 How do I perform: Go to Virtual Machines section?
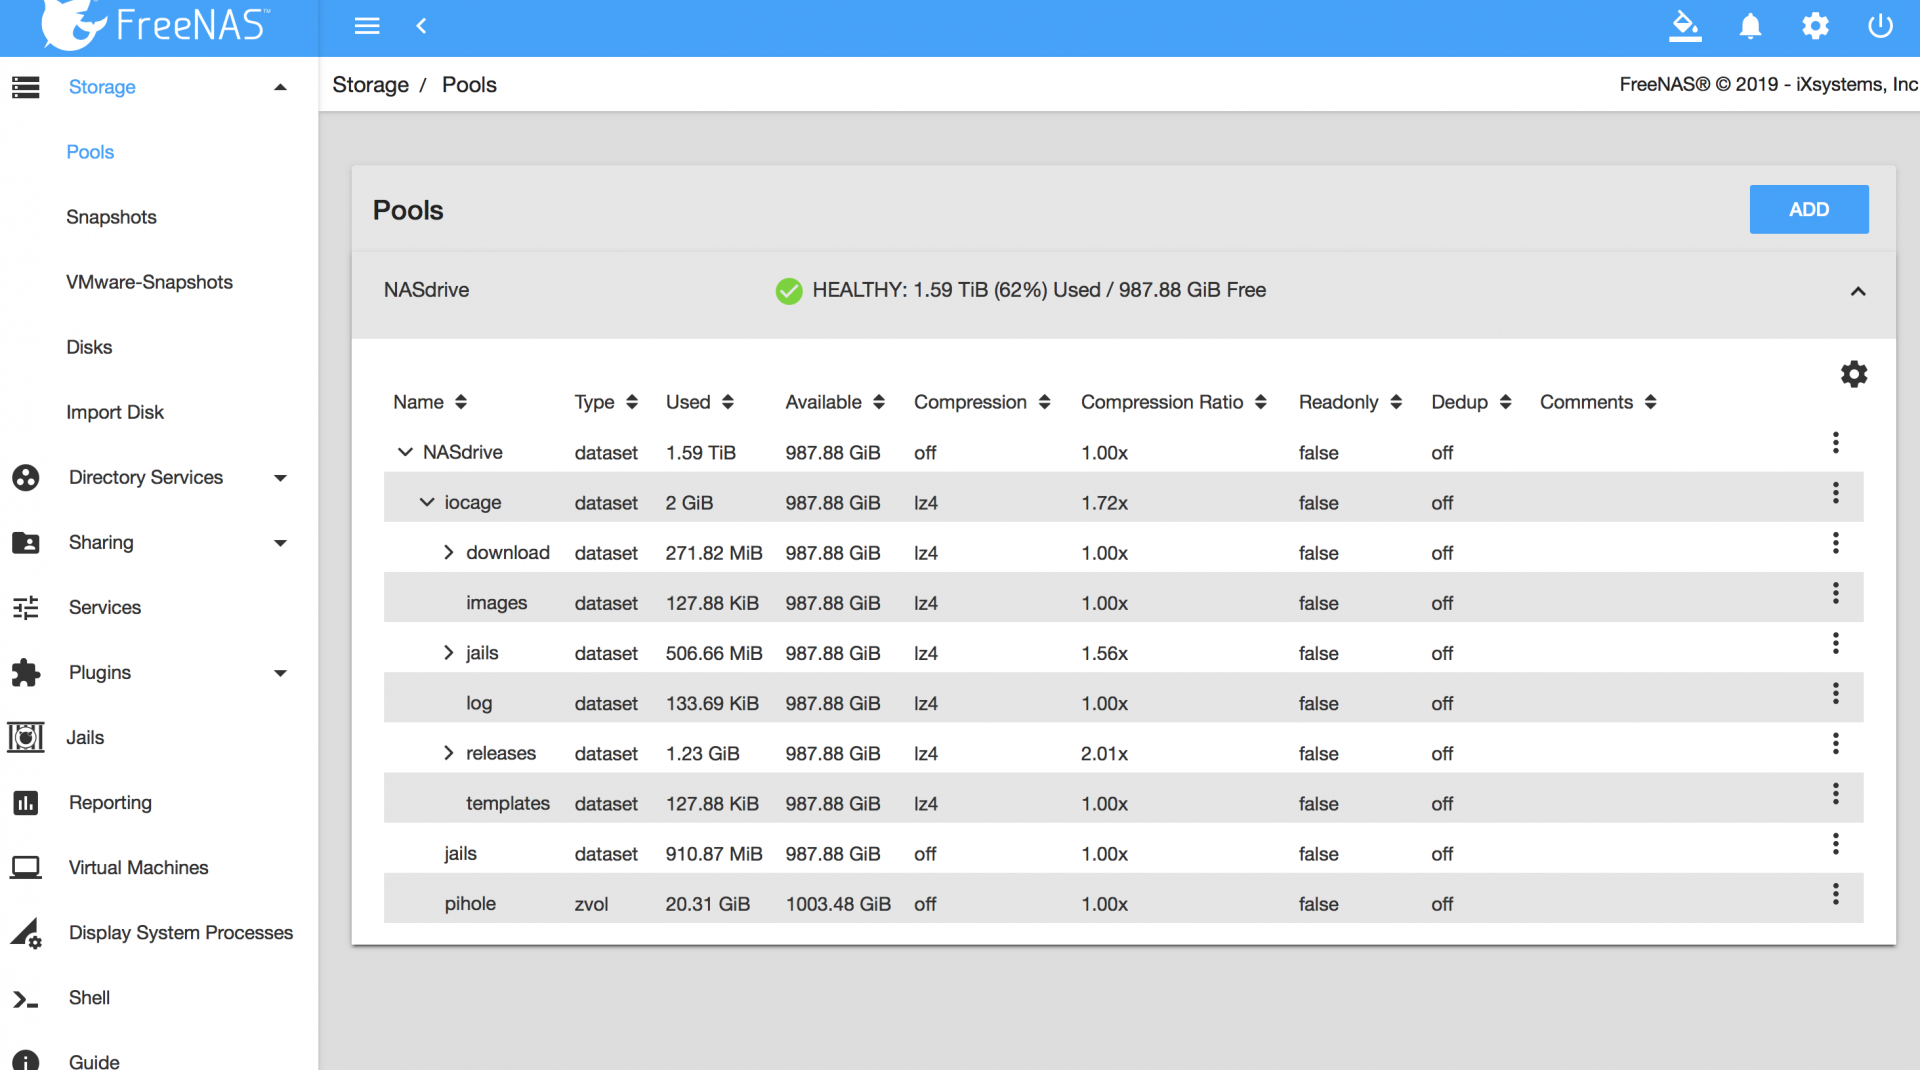pos(138,867)
